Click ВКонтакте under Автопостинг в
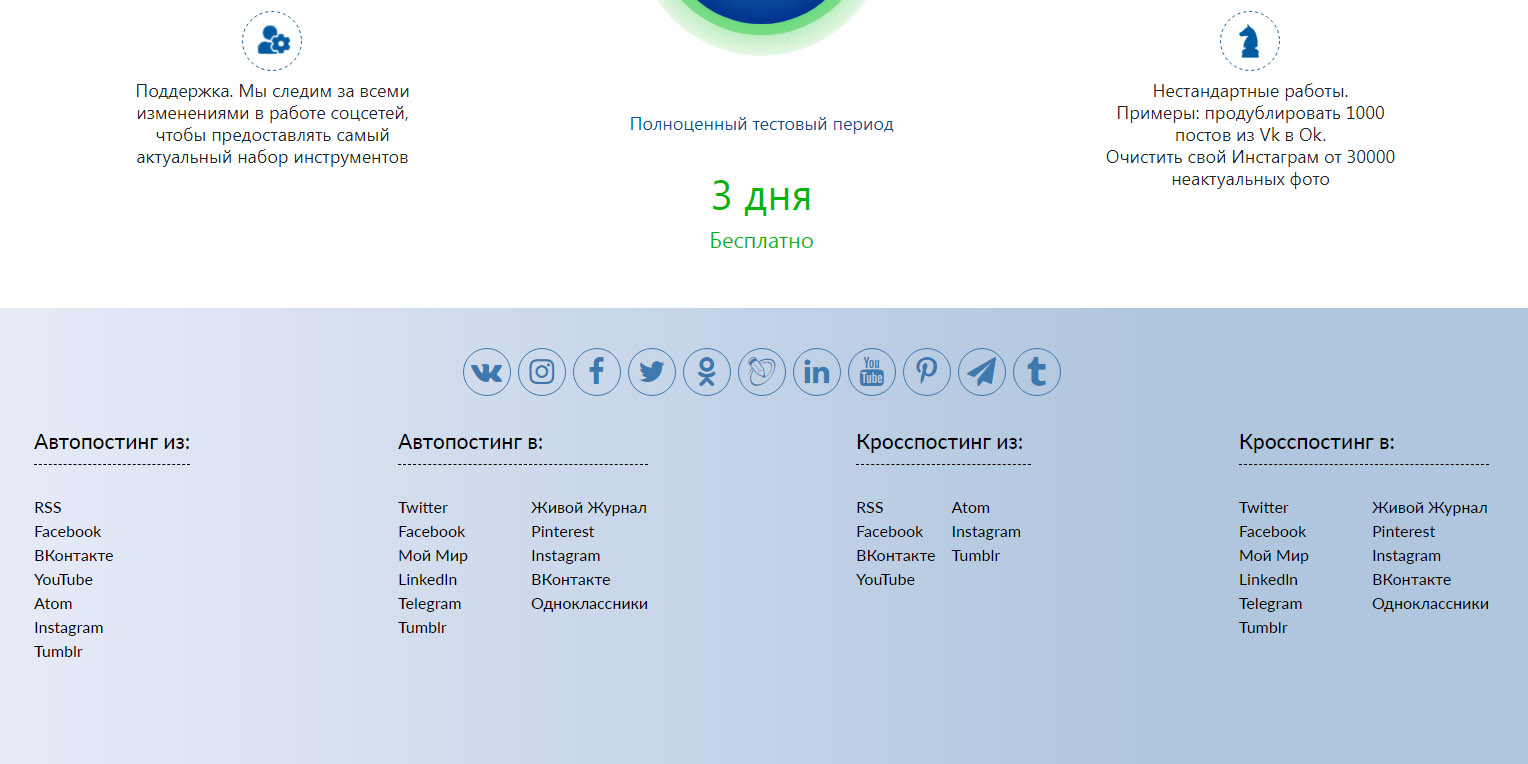The height and width of the screenshot is (764, 1528). click(x=571, y=580)
